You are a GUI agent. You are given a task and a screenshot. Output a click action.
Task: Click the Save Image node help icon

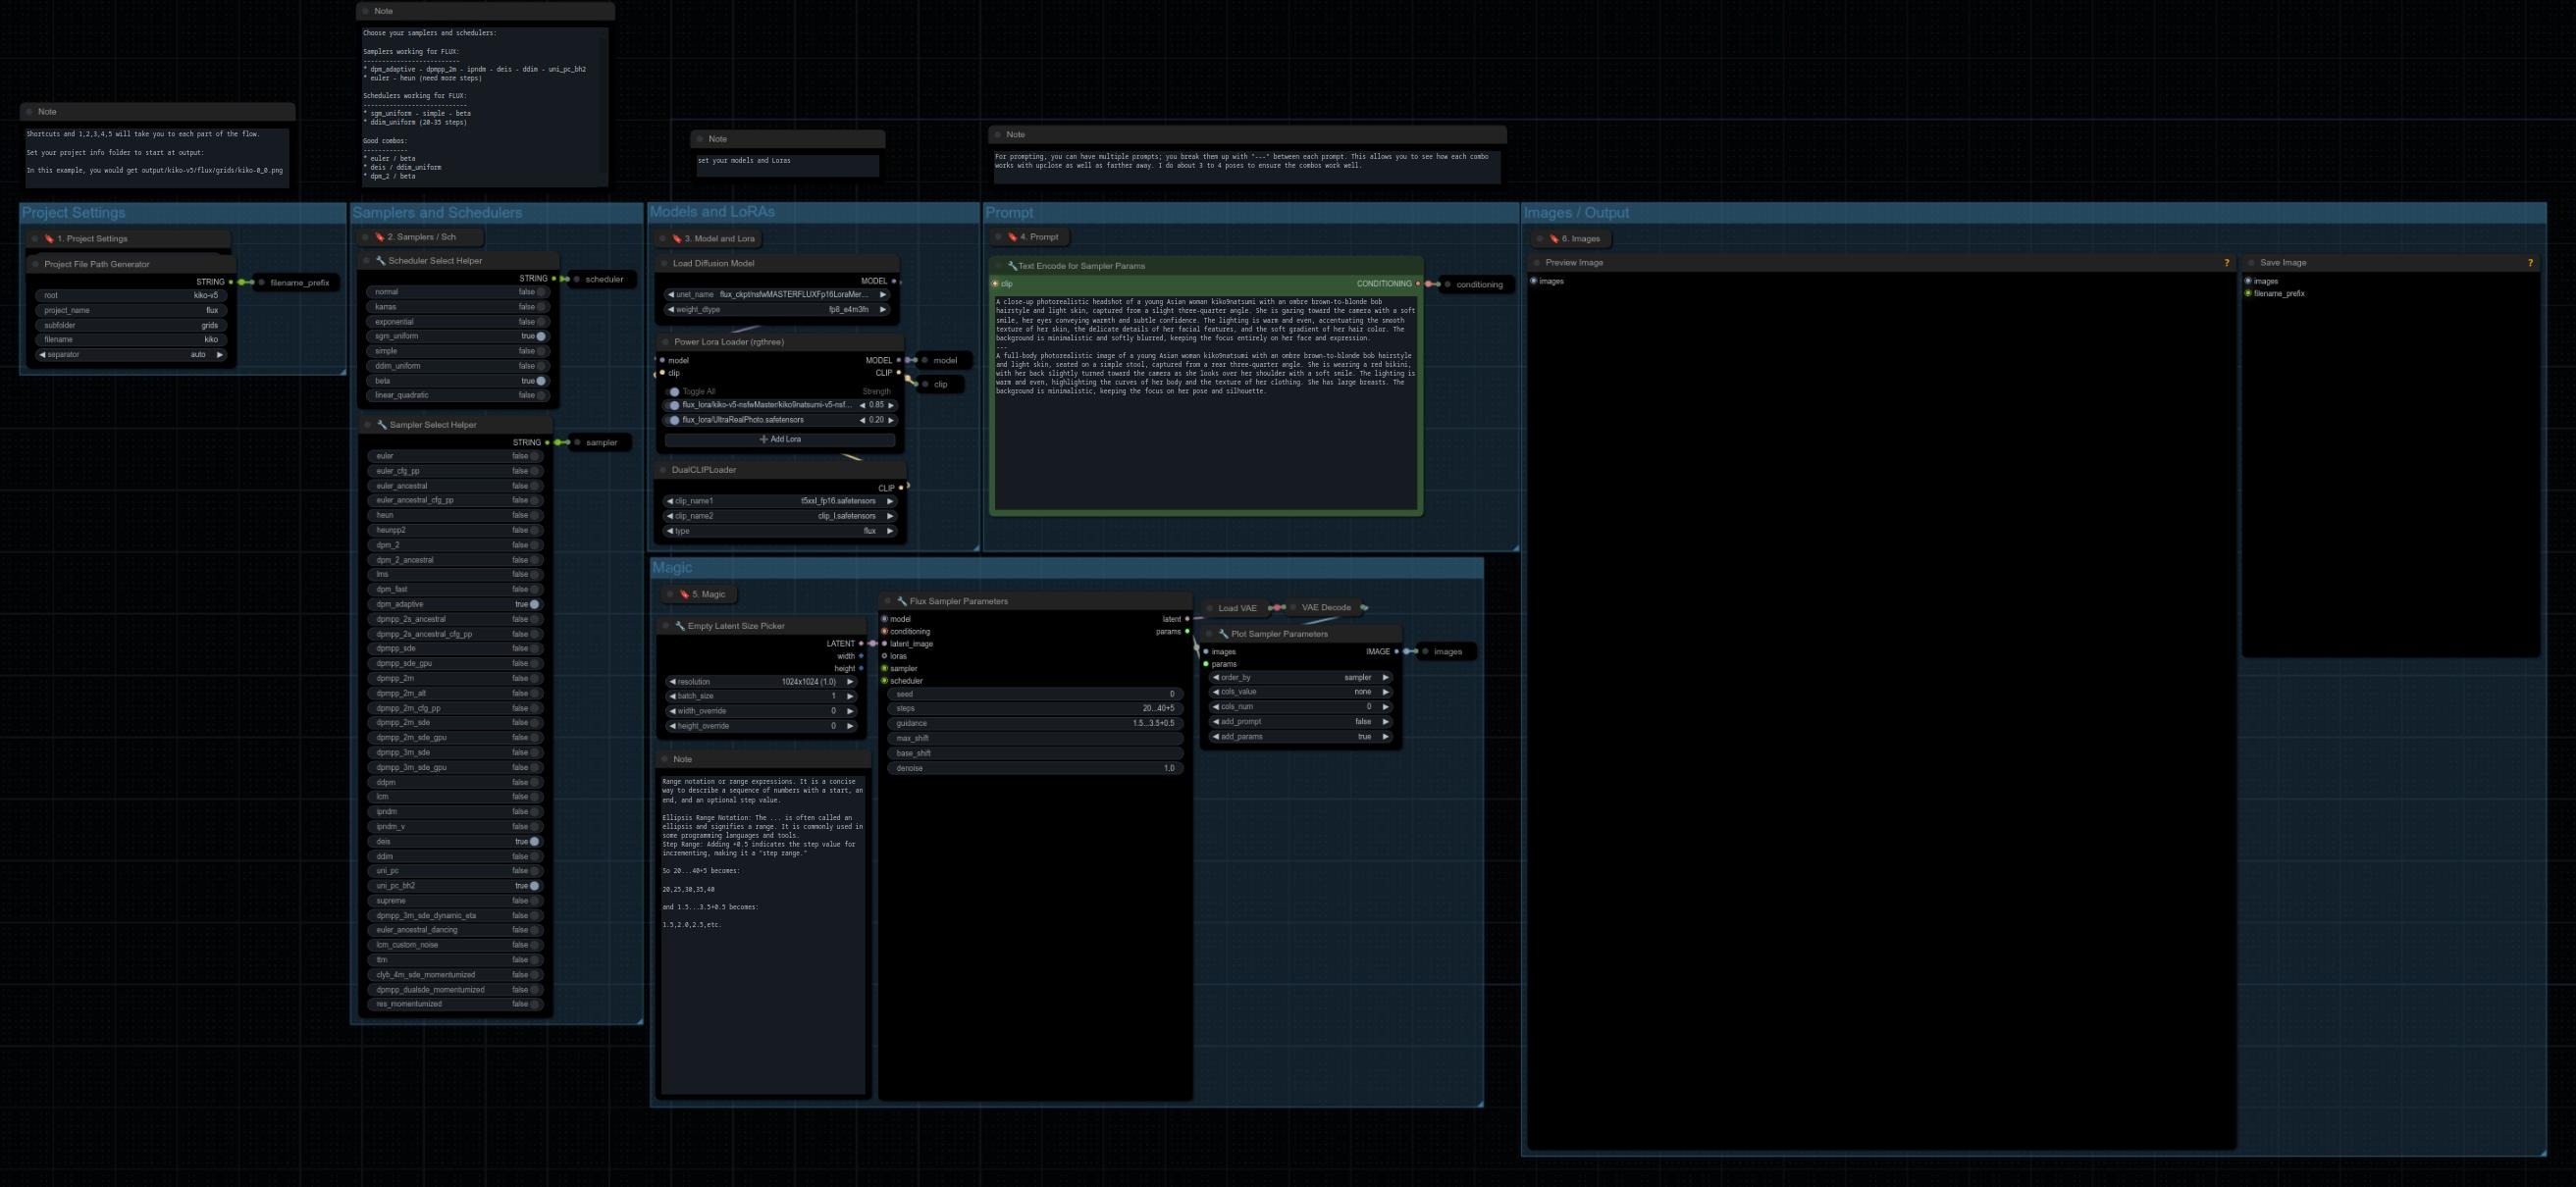2530,263
